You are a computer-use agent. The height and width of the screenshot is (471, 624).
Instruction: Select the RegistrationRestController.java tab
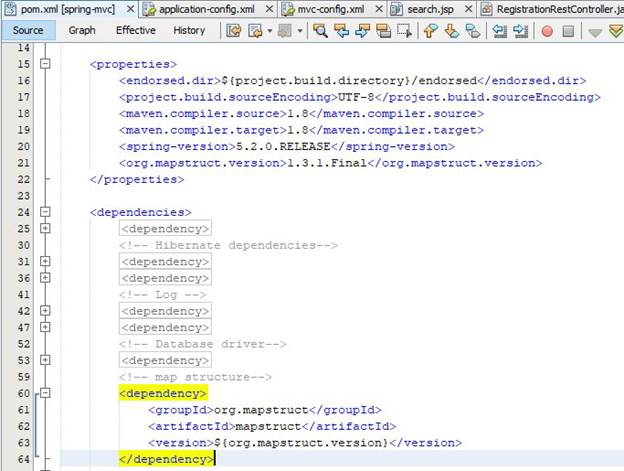[x=552, y=9]
